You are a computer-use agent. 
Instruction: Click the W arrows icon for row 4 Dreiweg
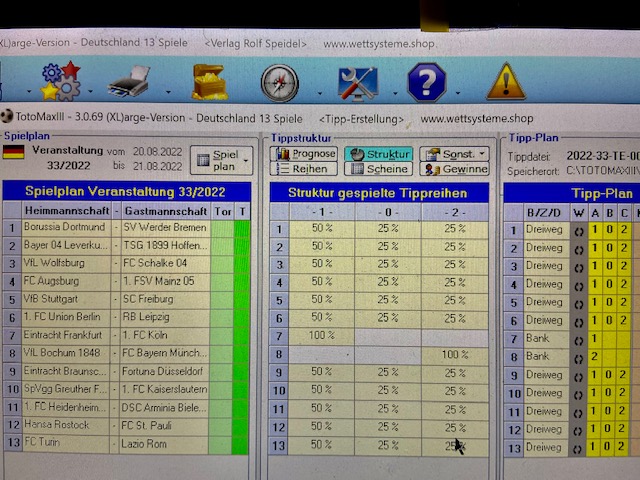click(x=578, y=286)
